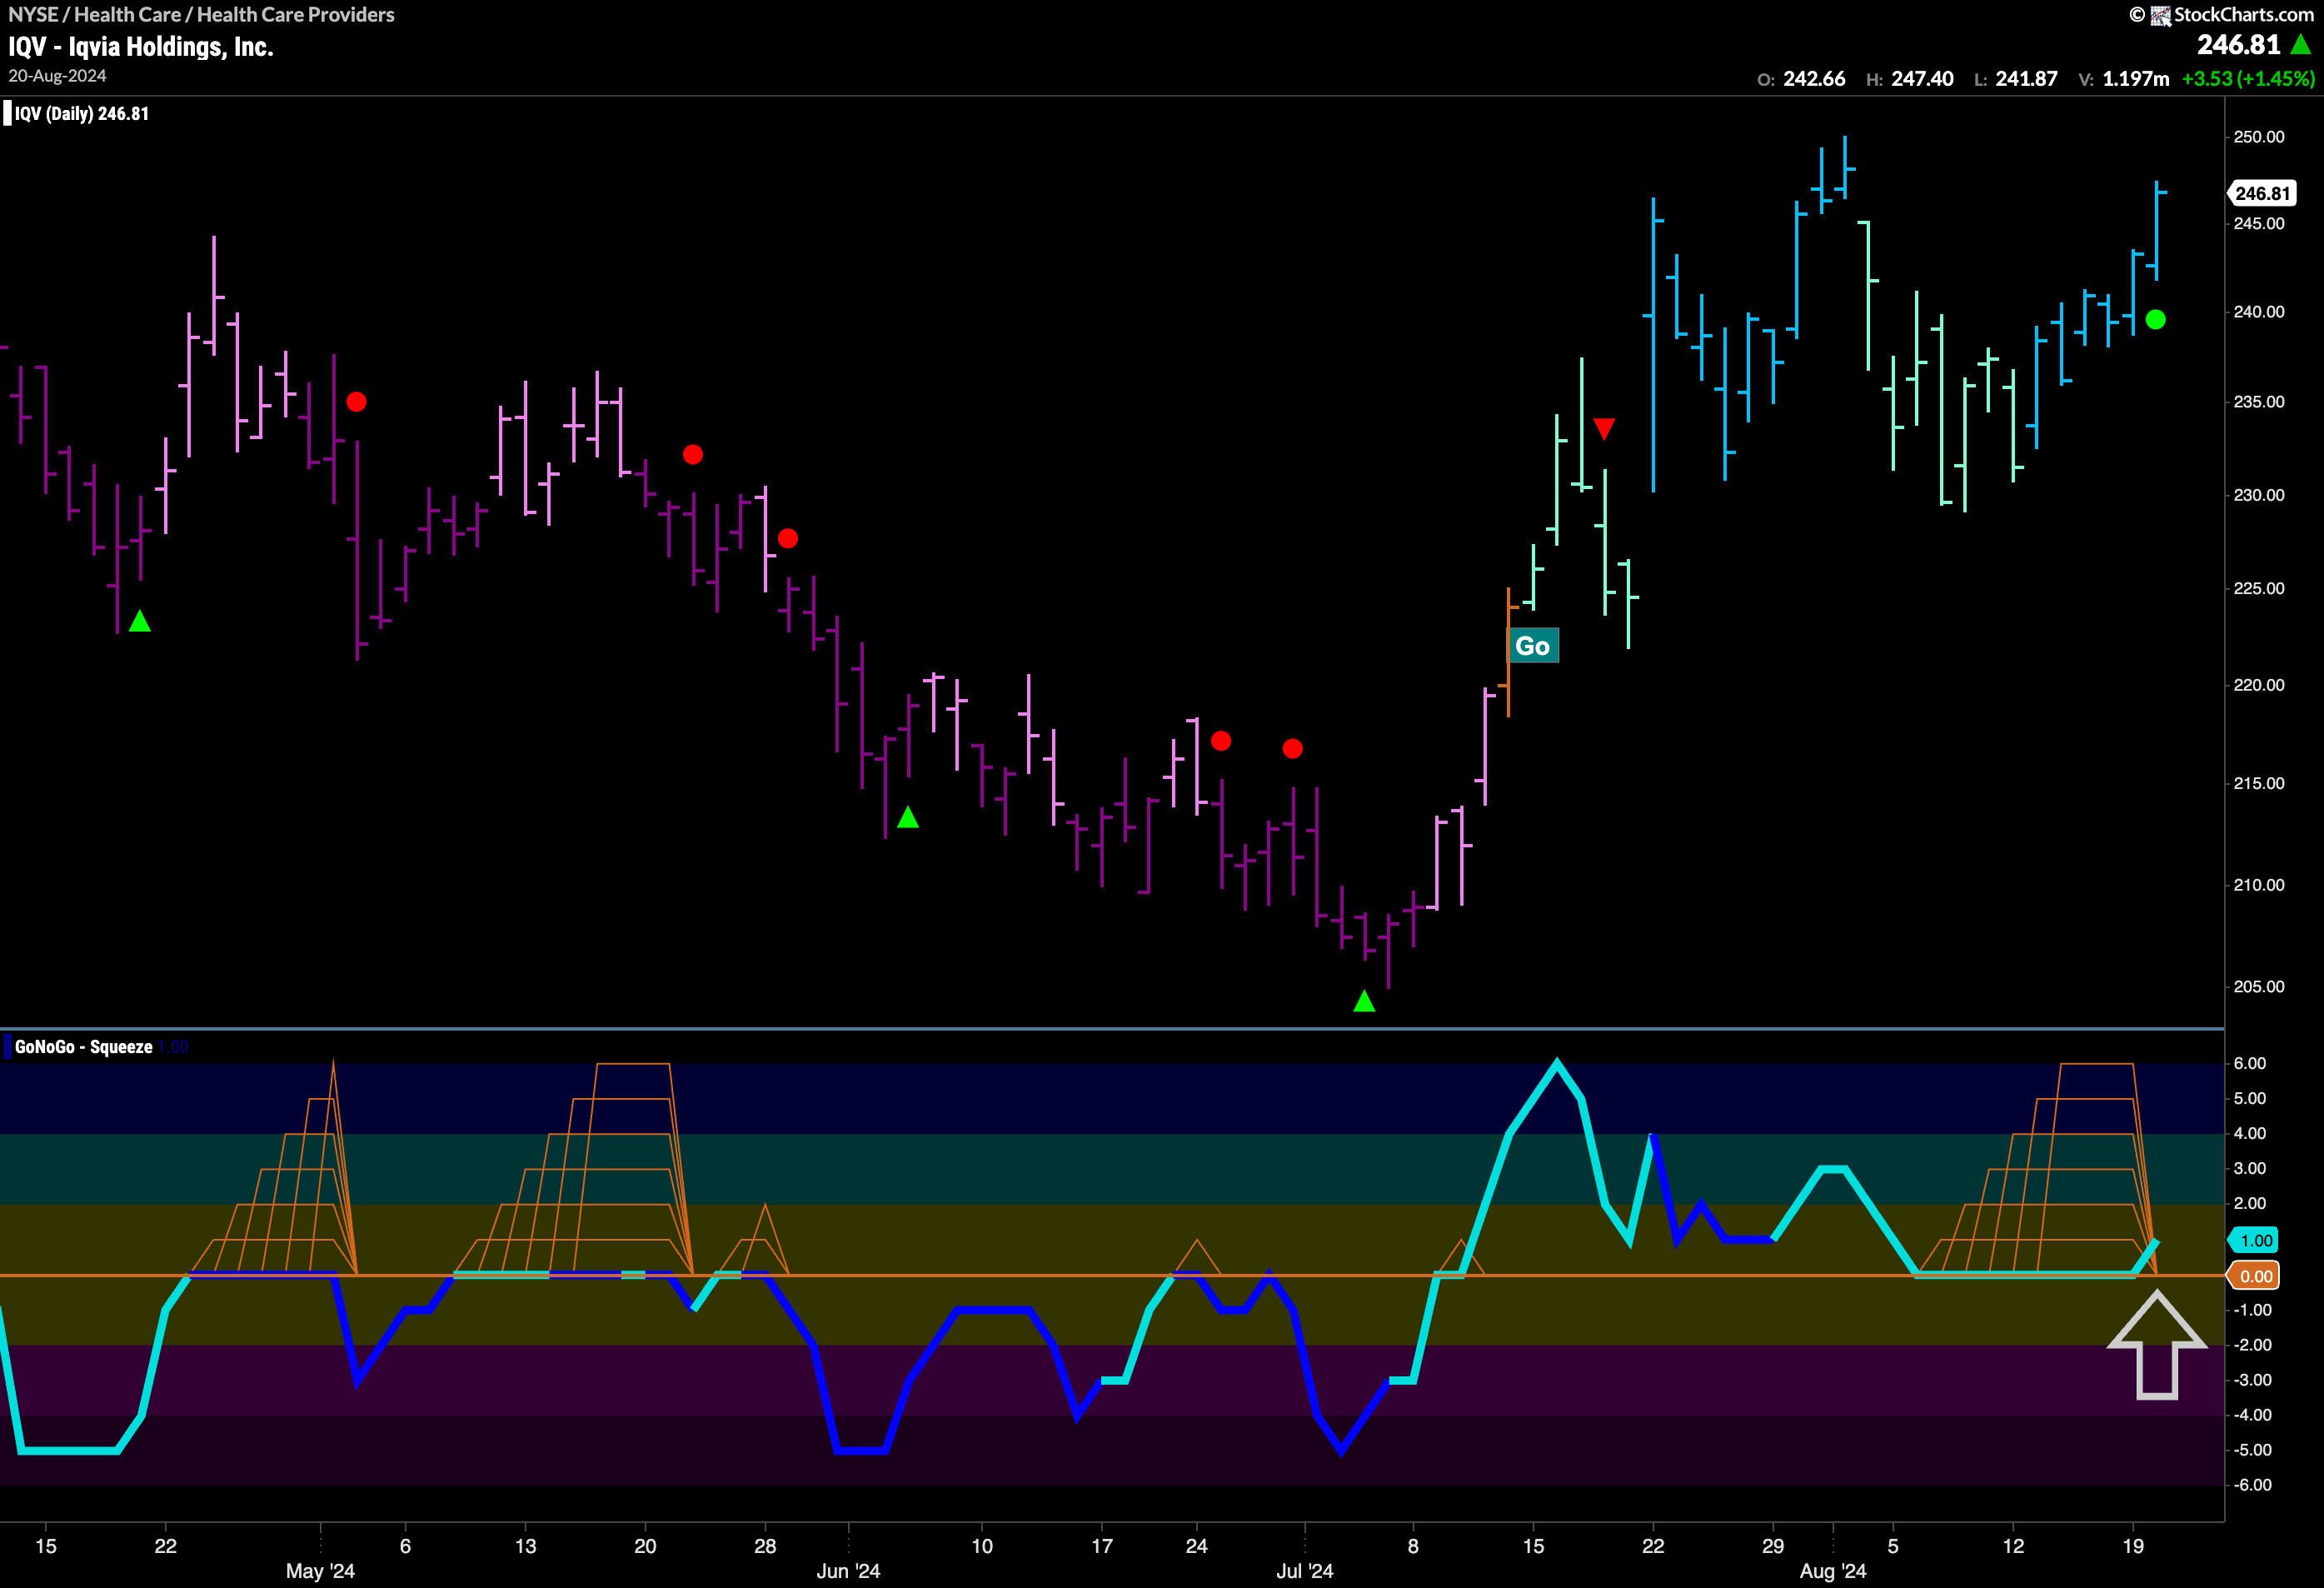
Task: Select the green up-triangle marker in early July
Action: click(1364, 1001)
